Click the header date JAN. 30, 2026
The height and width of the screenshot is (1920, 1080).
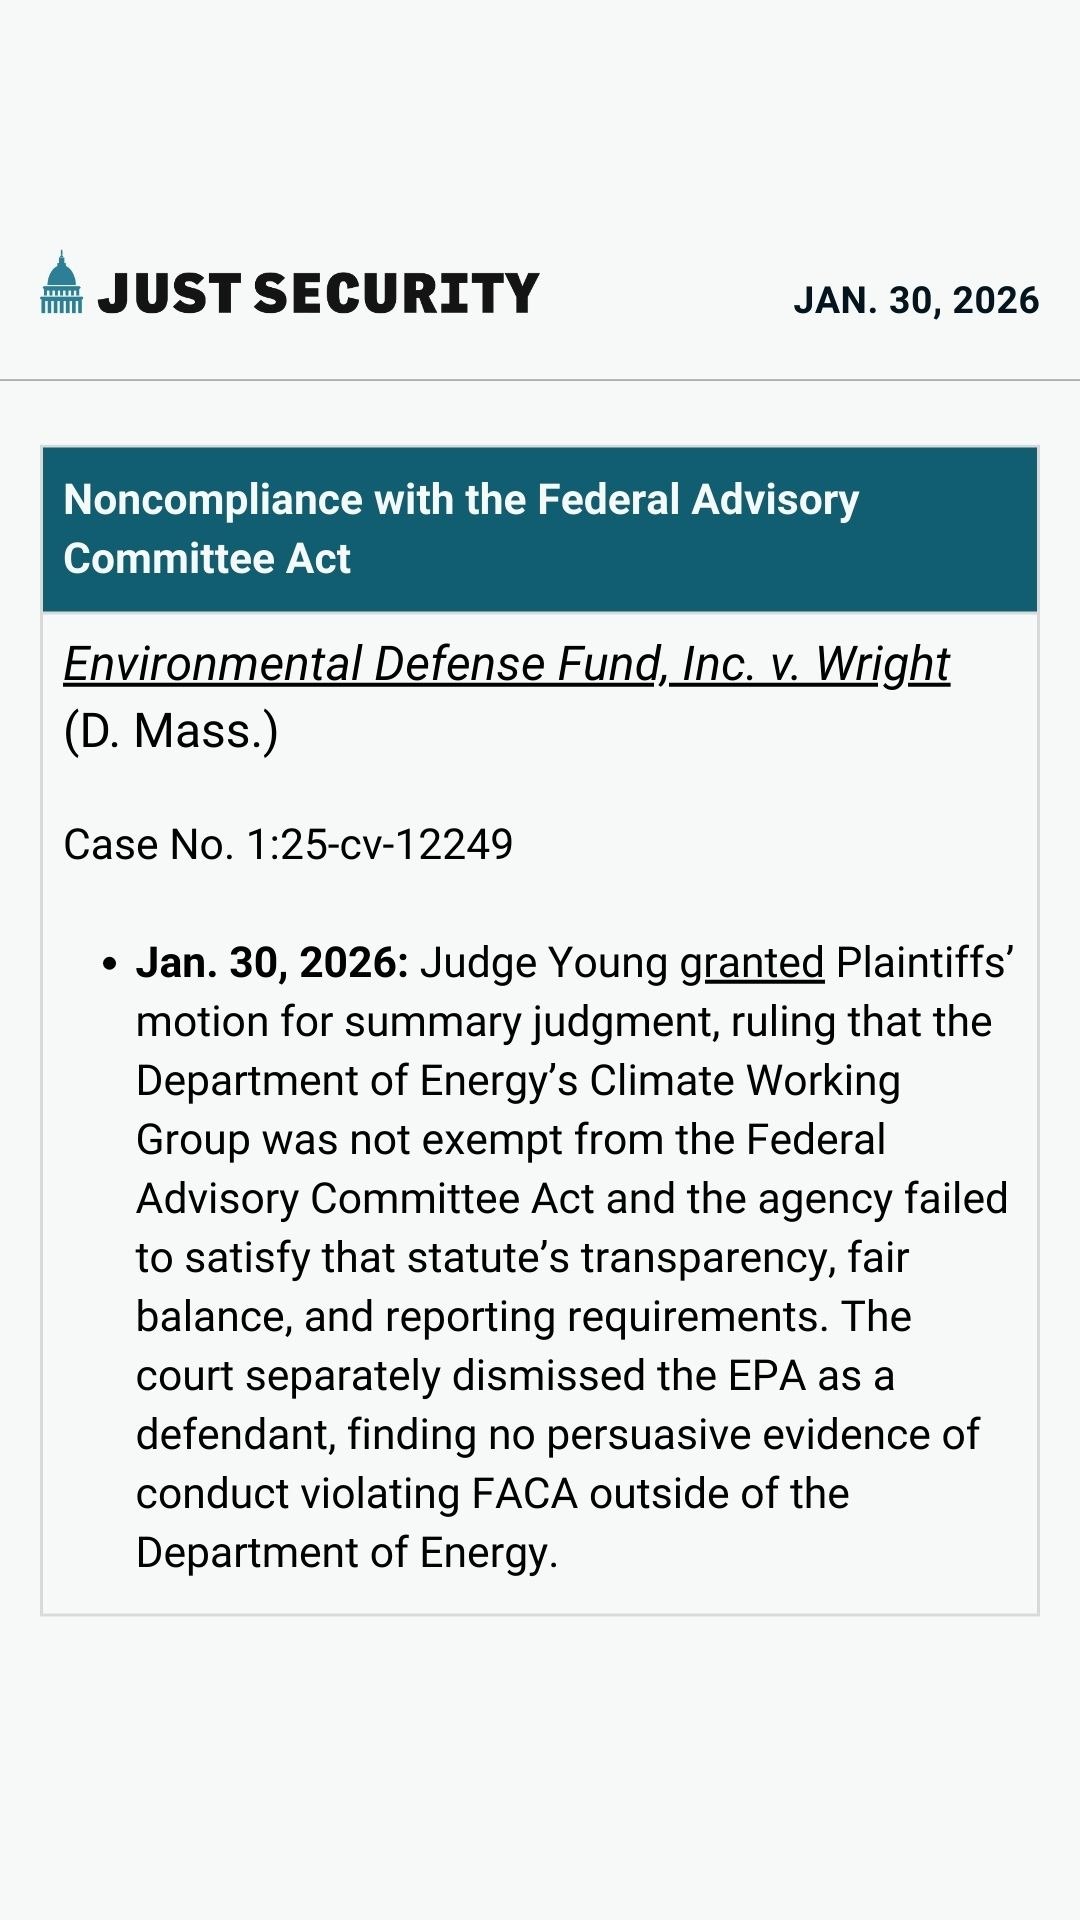916,300
